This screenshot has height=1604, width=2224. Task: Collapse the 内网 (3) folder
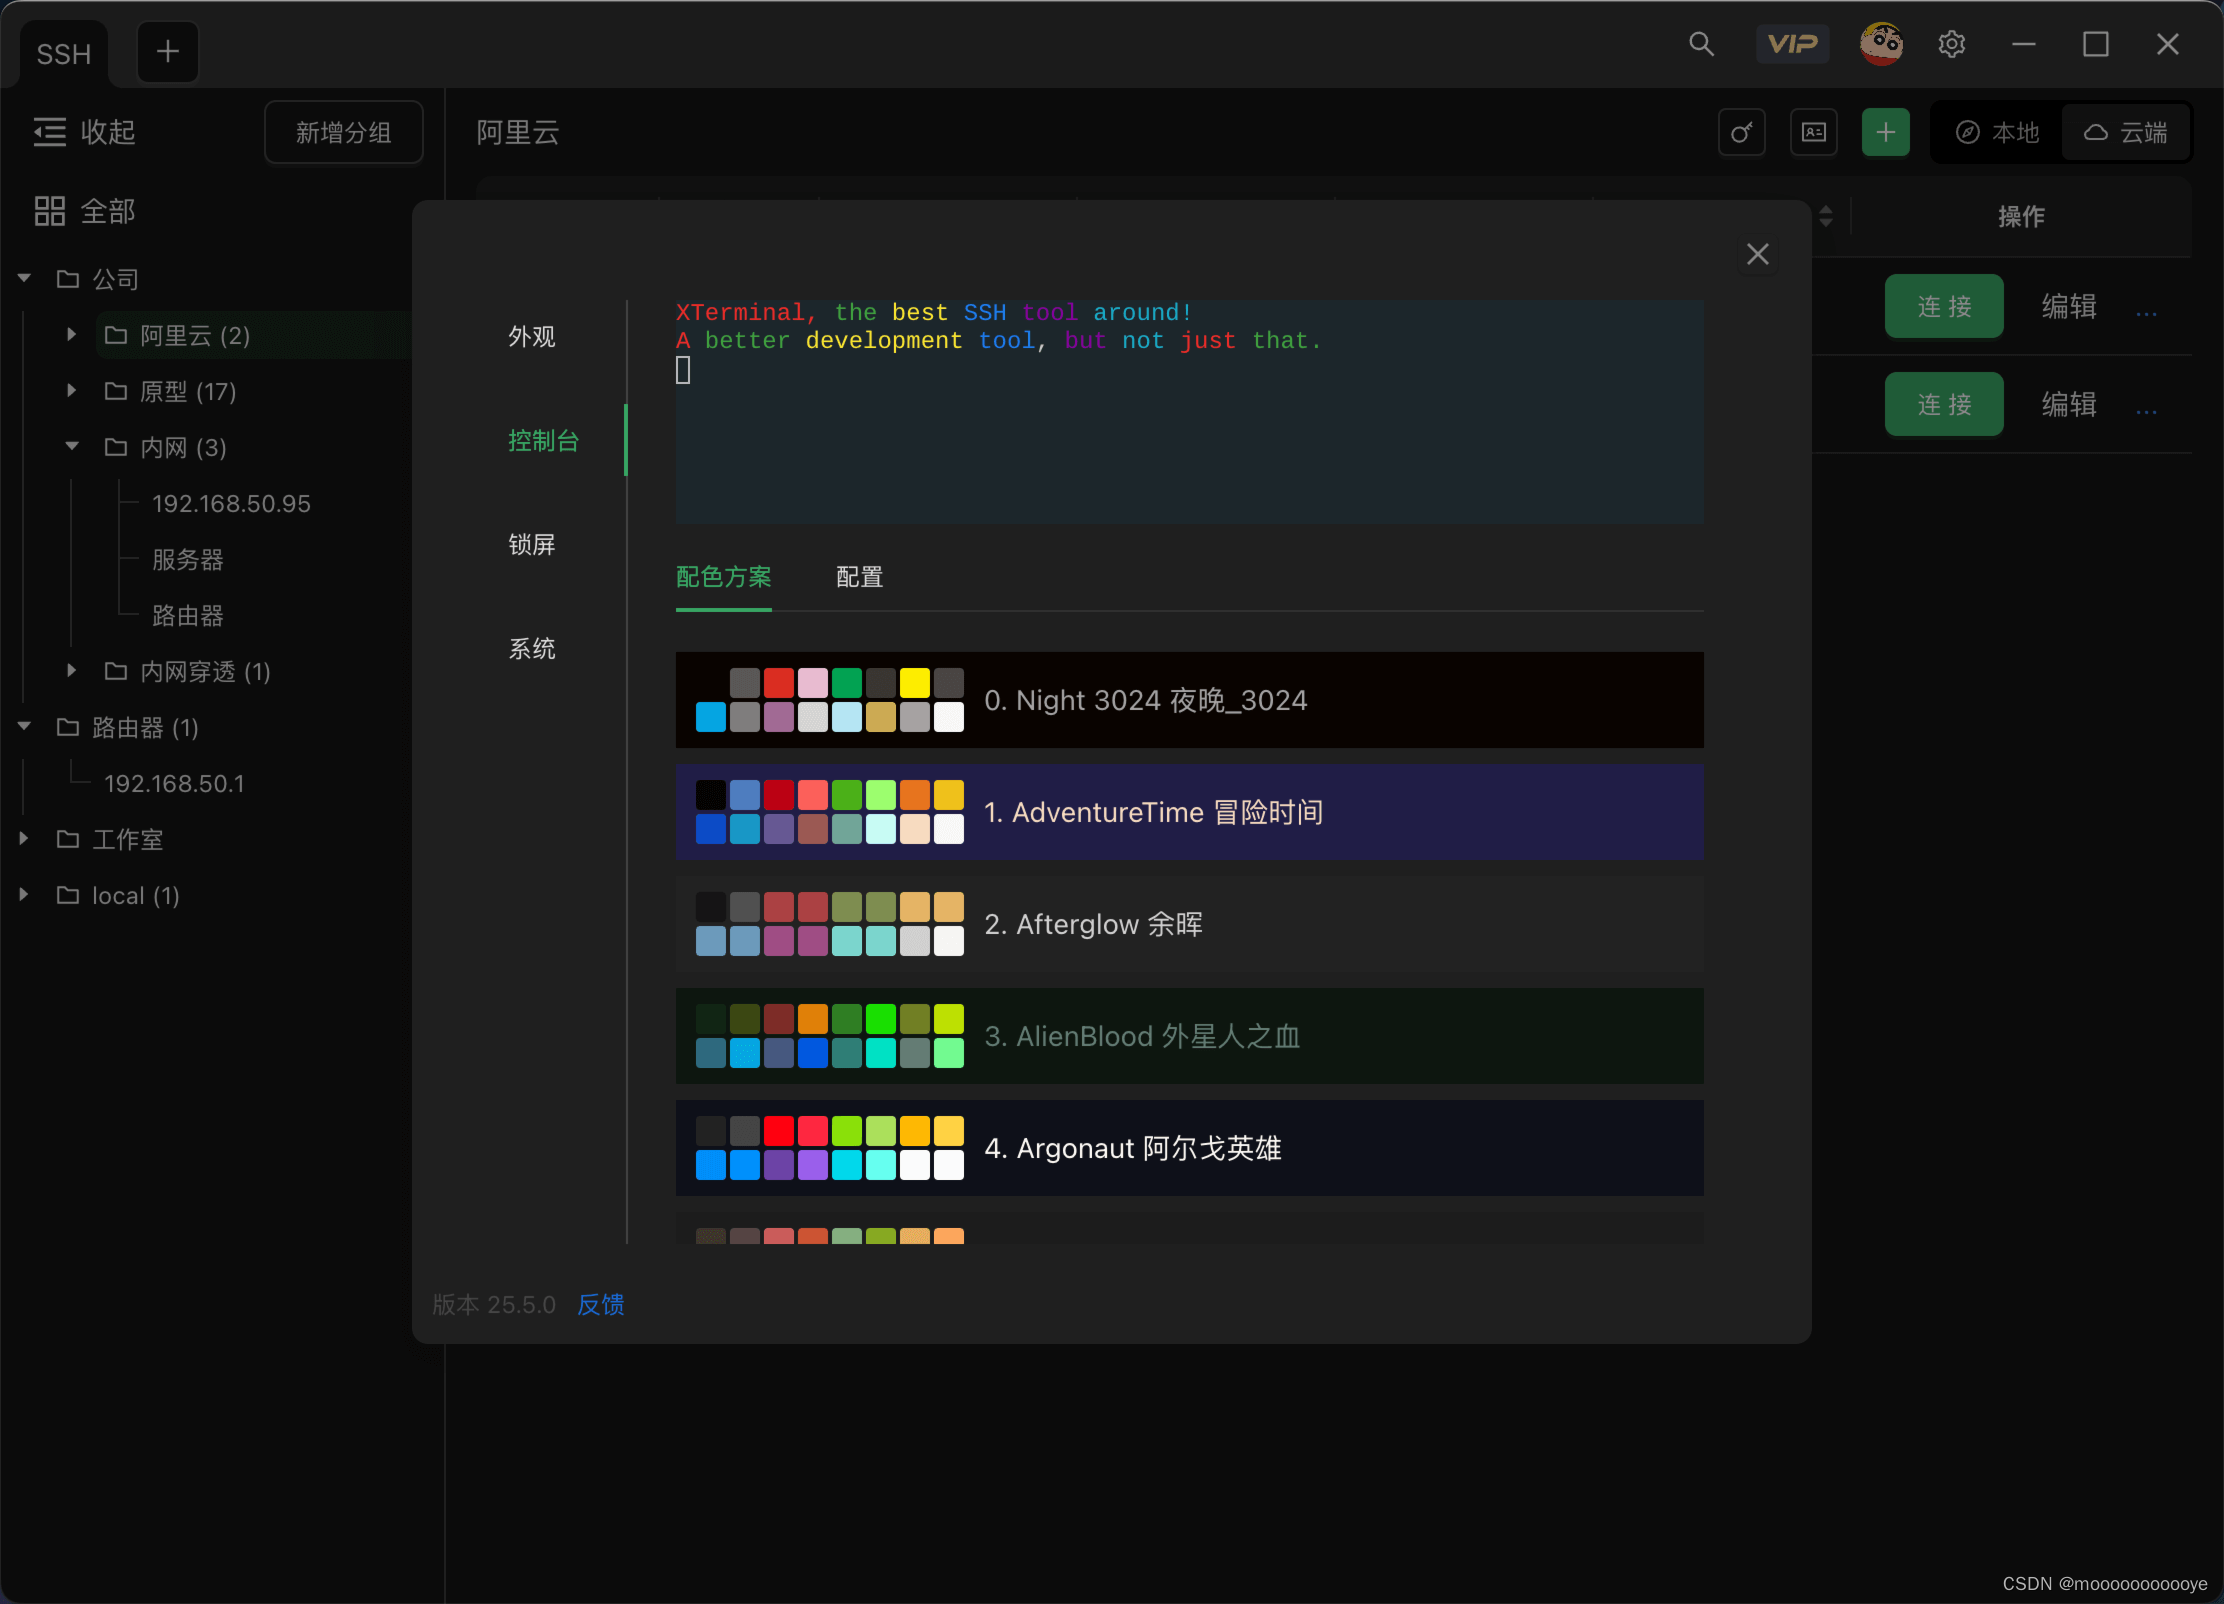(71, 447)
